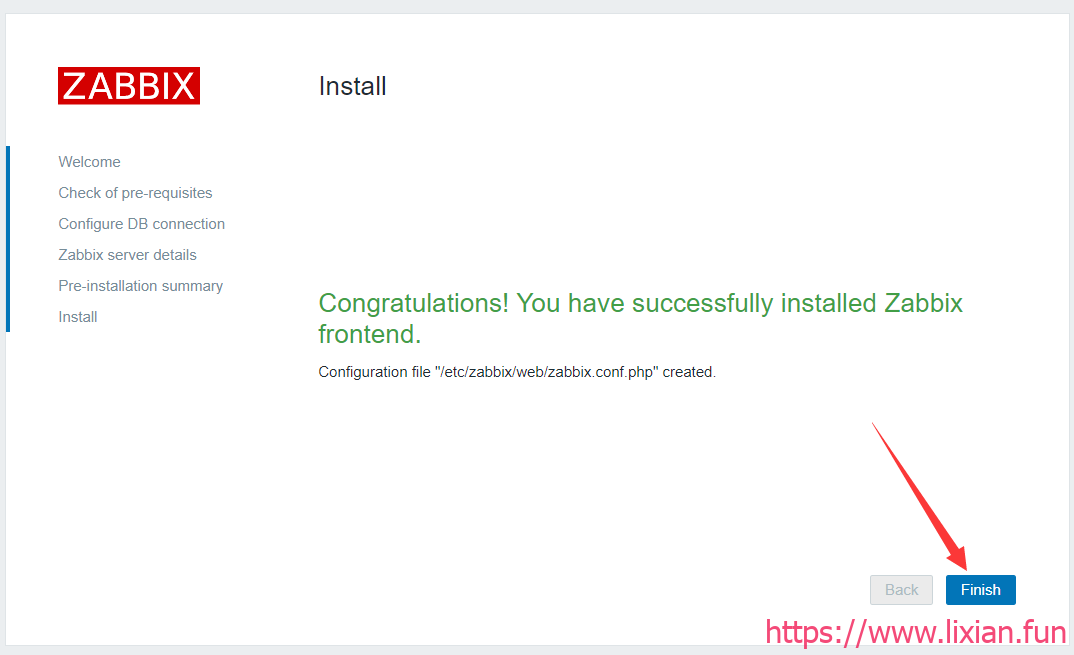
Task: Click the 'Configuration file' words in black text
Action: point(375,372)
